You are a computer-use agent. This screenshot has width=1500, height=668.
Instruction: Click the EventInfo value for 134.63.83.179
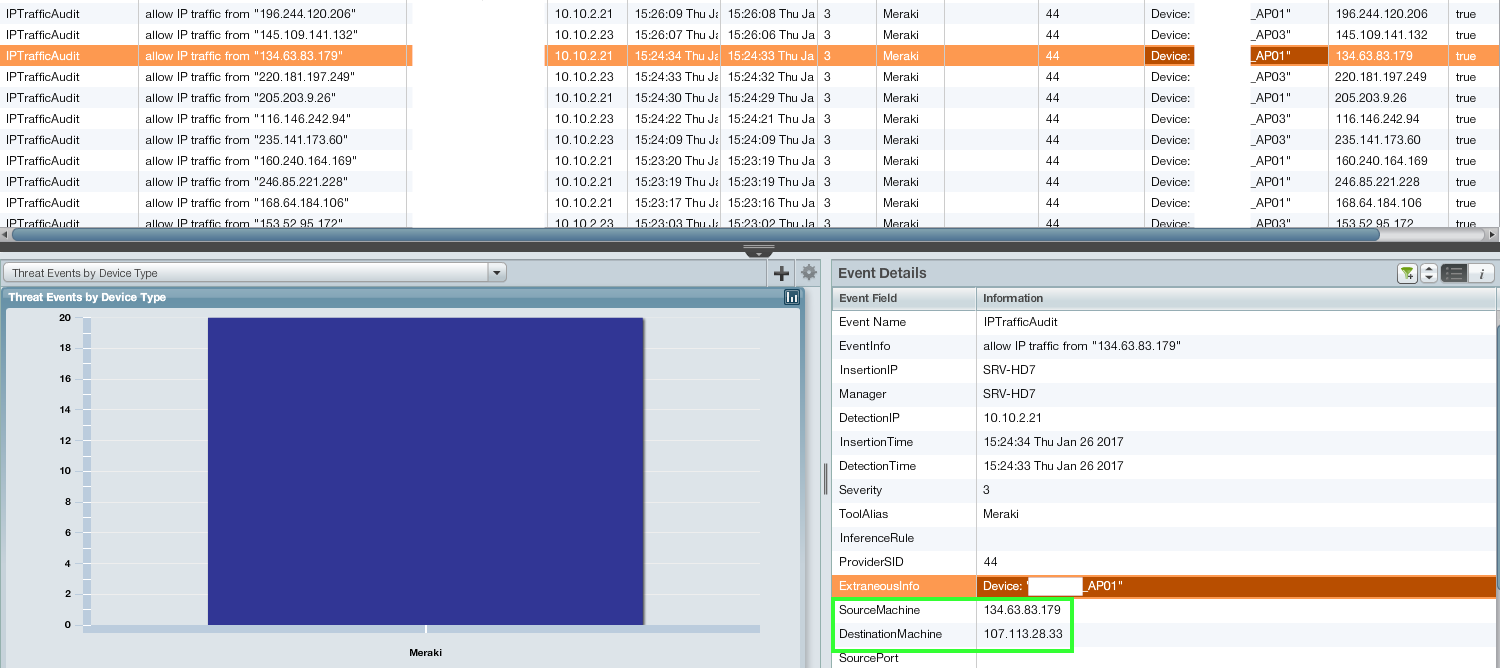[x=1082, y=346]
